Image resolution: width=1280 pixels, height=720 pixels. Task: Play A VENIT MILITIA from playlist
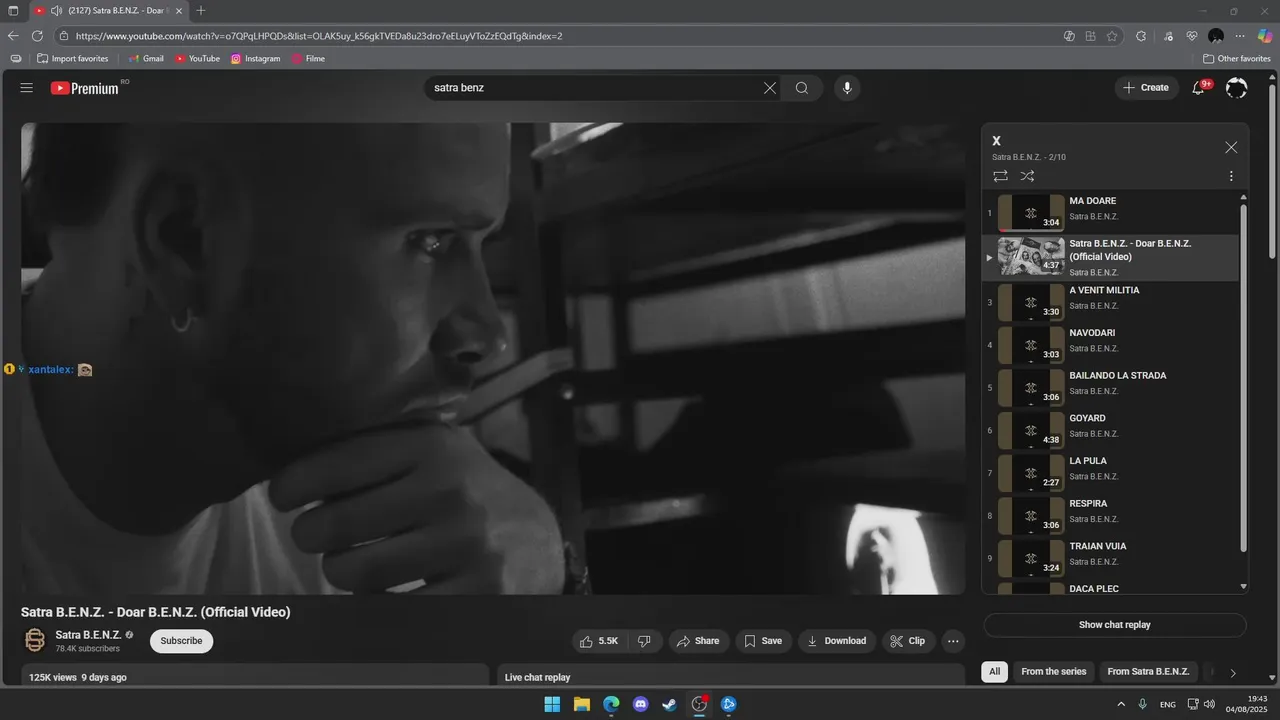(1110, 302)
